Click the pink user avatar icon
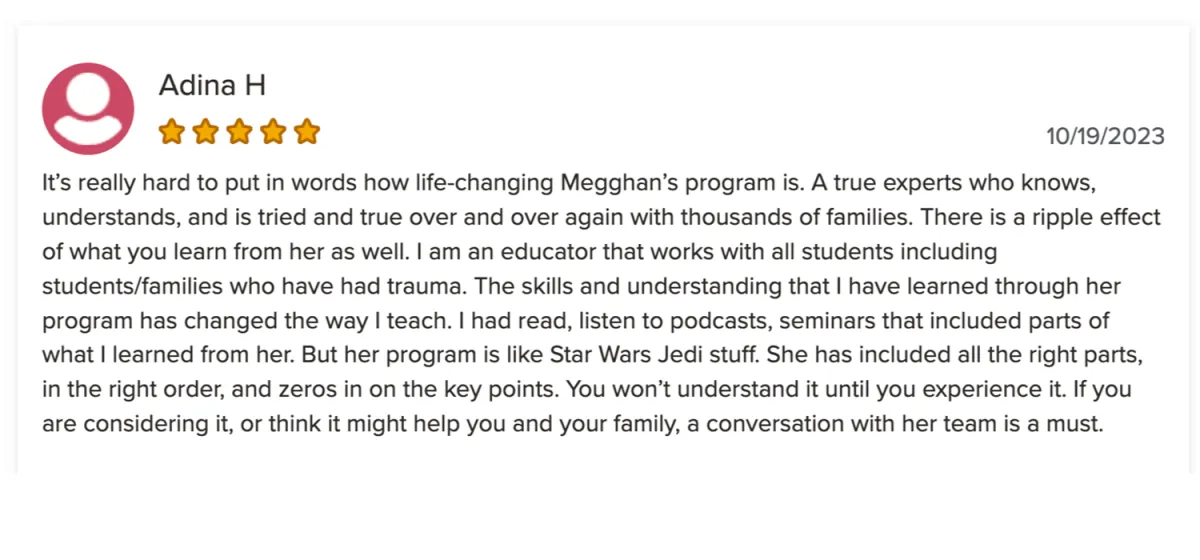 point(88,108)
